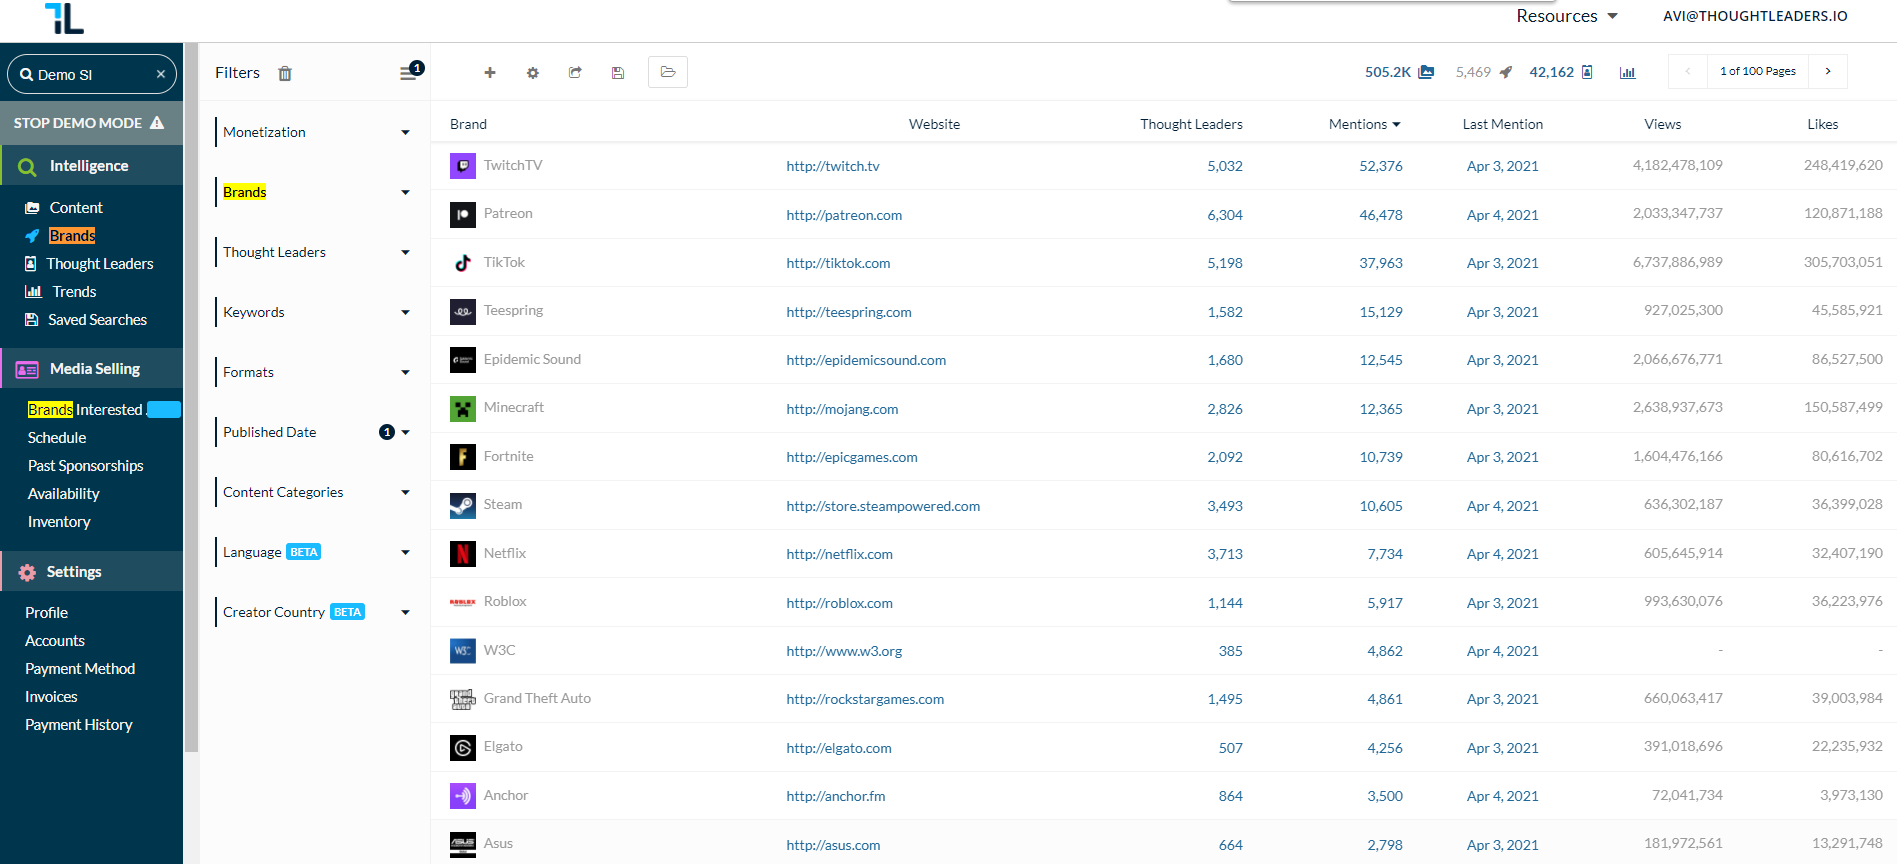
Task: Open the store.steampowered.com link
Action: click(883, 506)
